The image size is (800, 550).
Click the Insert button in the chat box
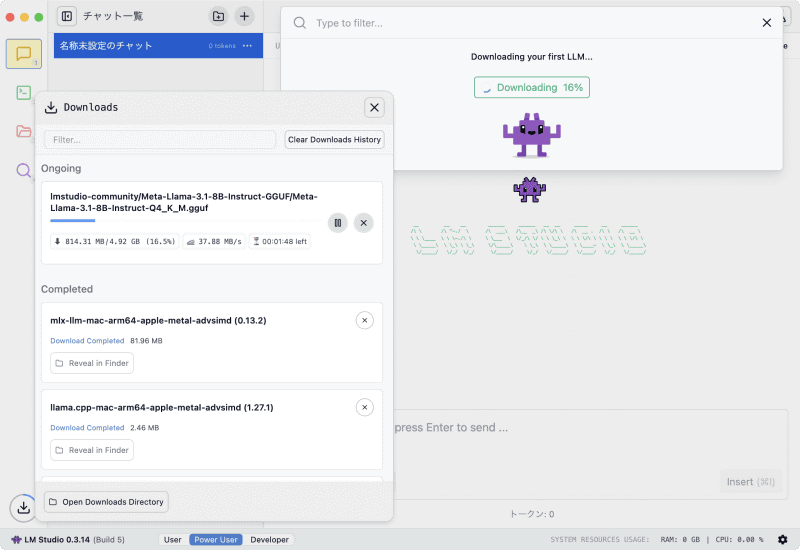751,482
